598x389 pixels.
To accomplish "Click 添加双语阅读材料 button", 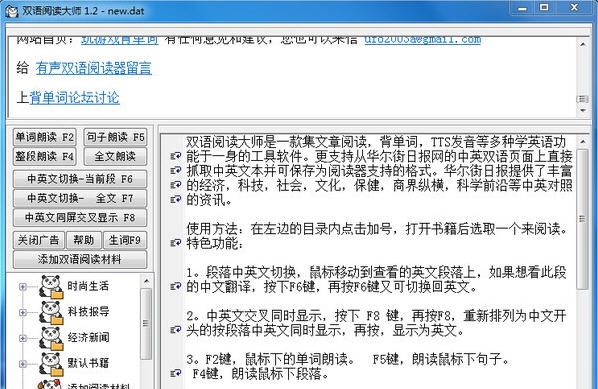I will pyautogui.click(x=80, y=259).
